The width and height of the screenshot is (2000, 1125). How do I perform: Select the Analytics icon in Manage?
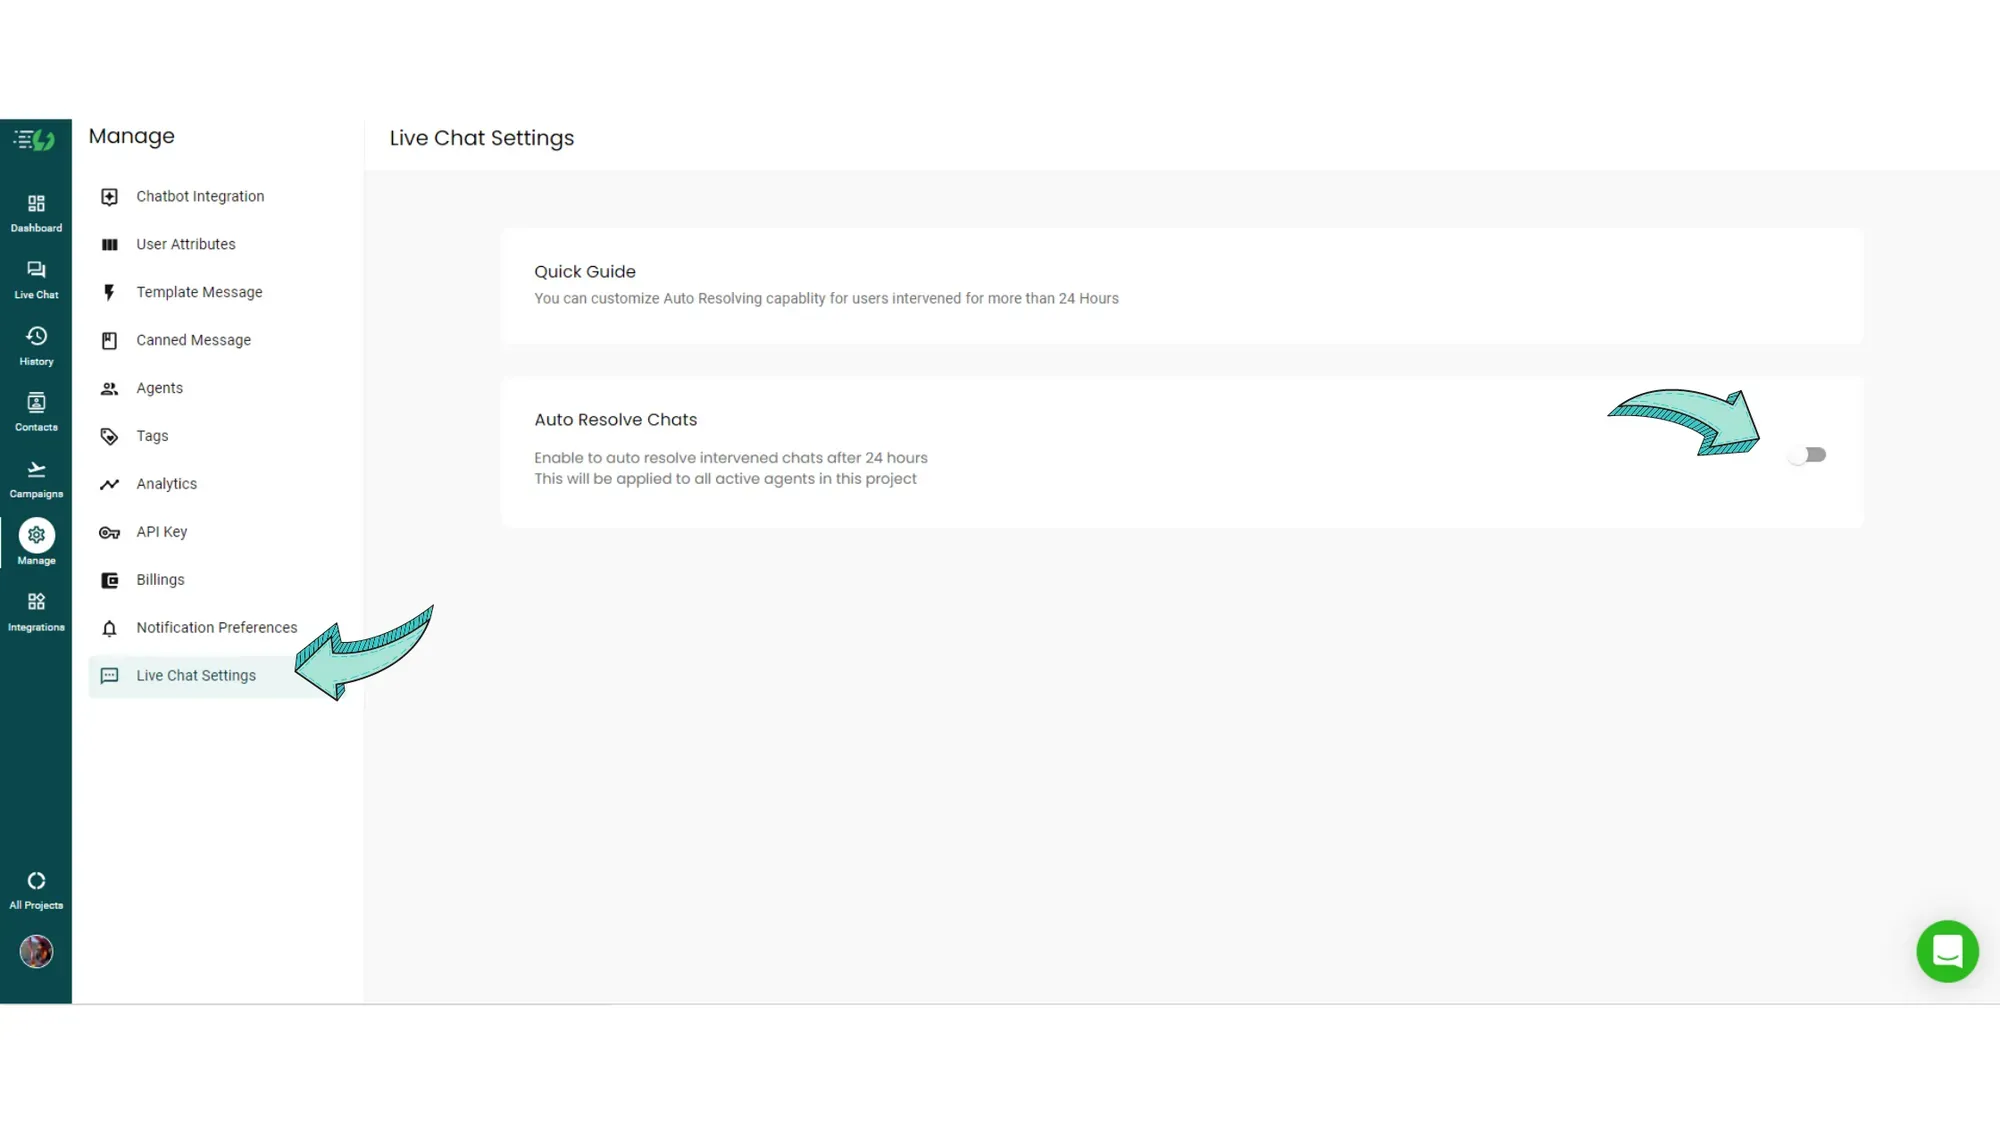(110, 484)
